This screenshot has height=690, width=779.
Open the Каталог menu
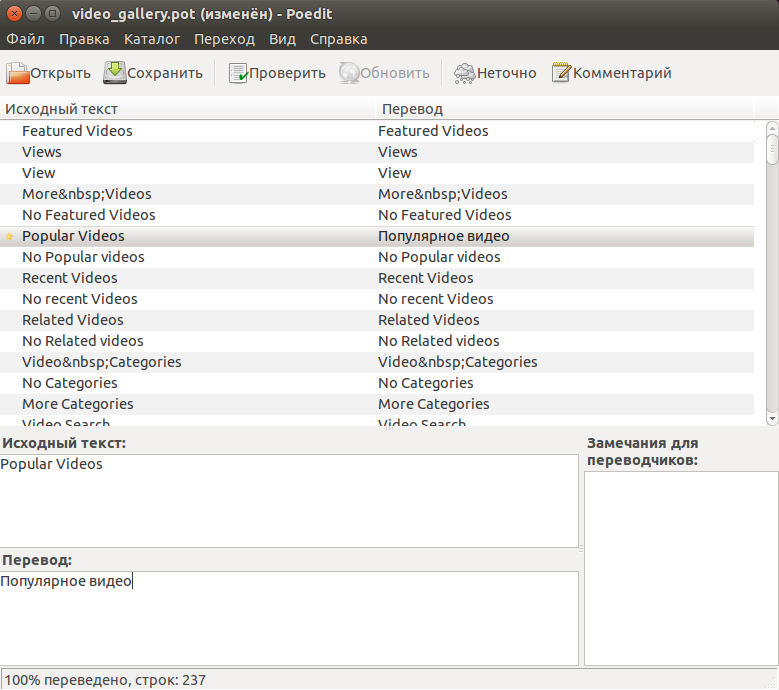152,39
